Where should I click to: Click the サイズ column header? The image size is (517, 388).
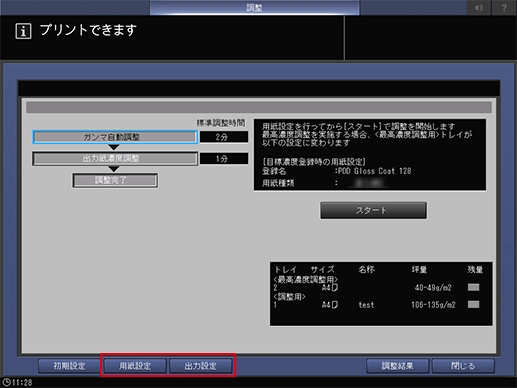[322, 269]
